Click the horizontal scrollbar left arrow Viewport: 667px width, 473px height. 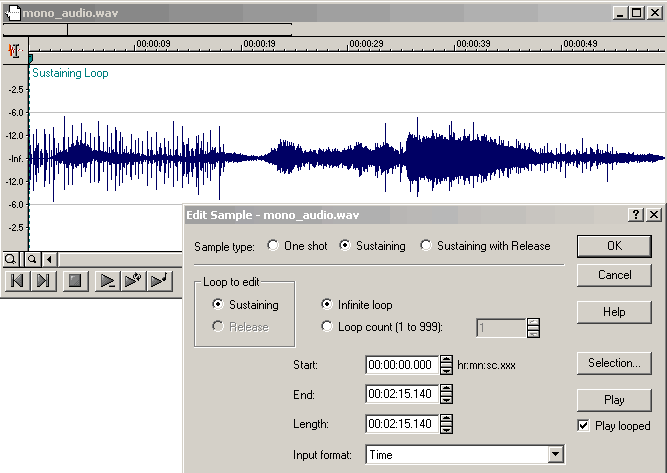(x=50, y=259)
